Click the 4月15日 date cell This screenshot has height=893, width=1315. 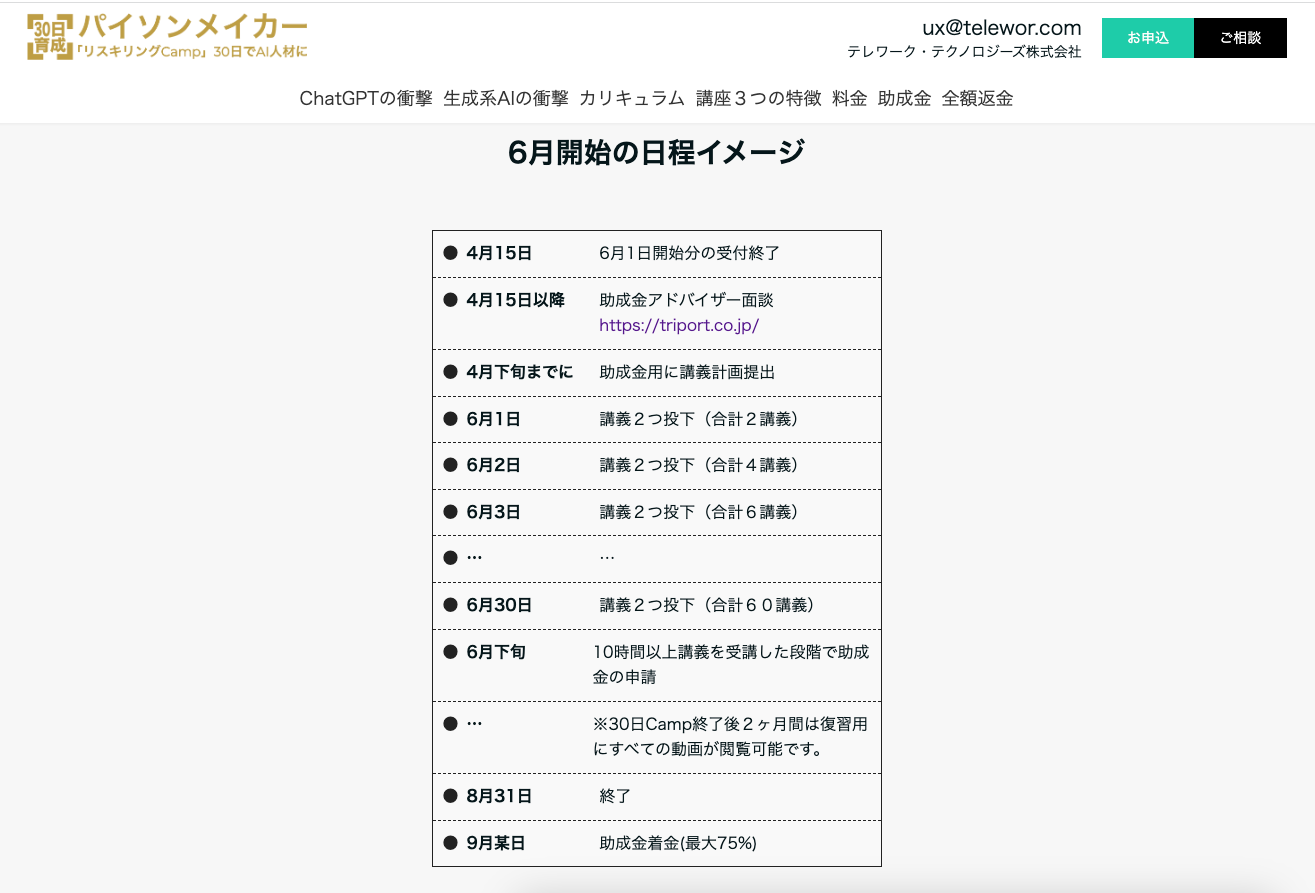coord(499,253)
